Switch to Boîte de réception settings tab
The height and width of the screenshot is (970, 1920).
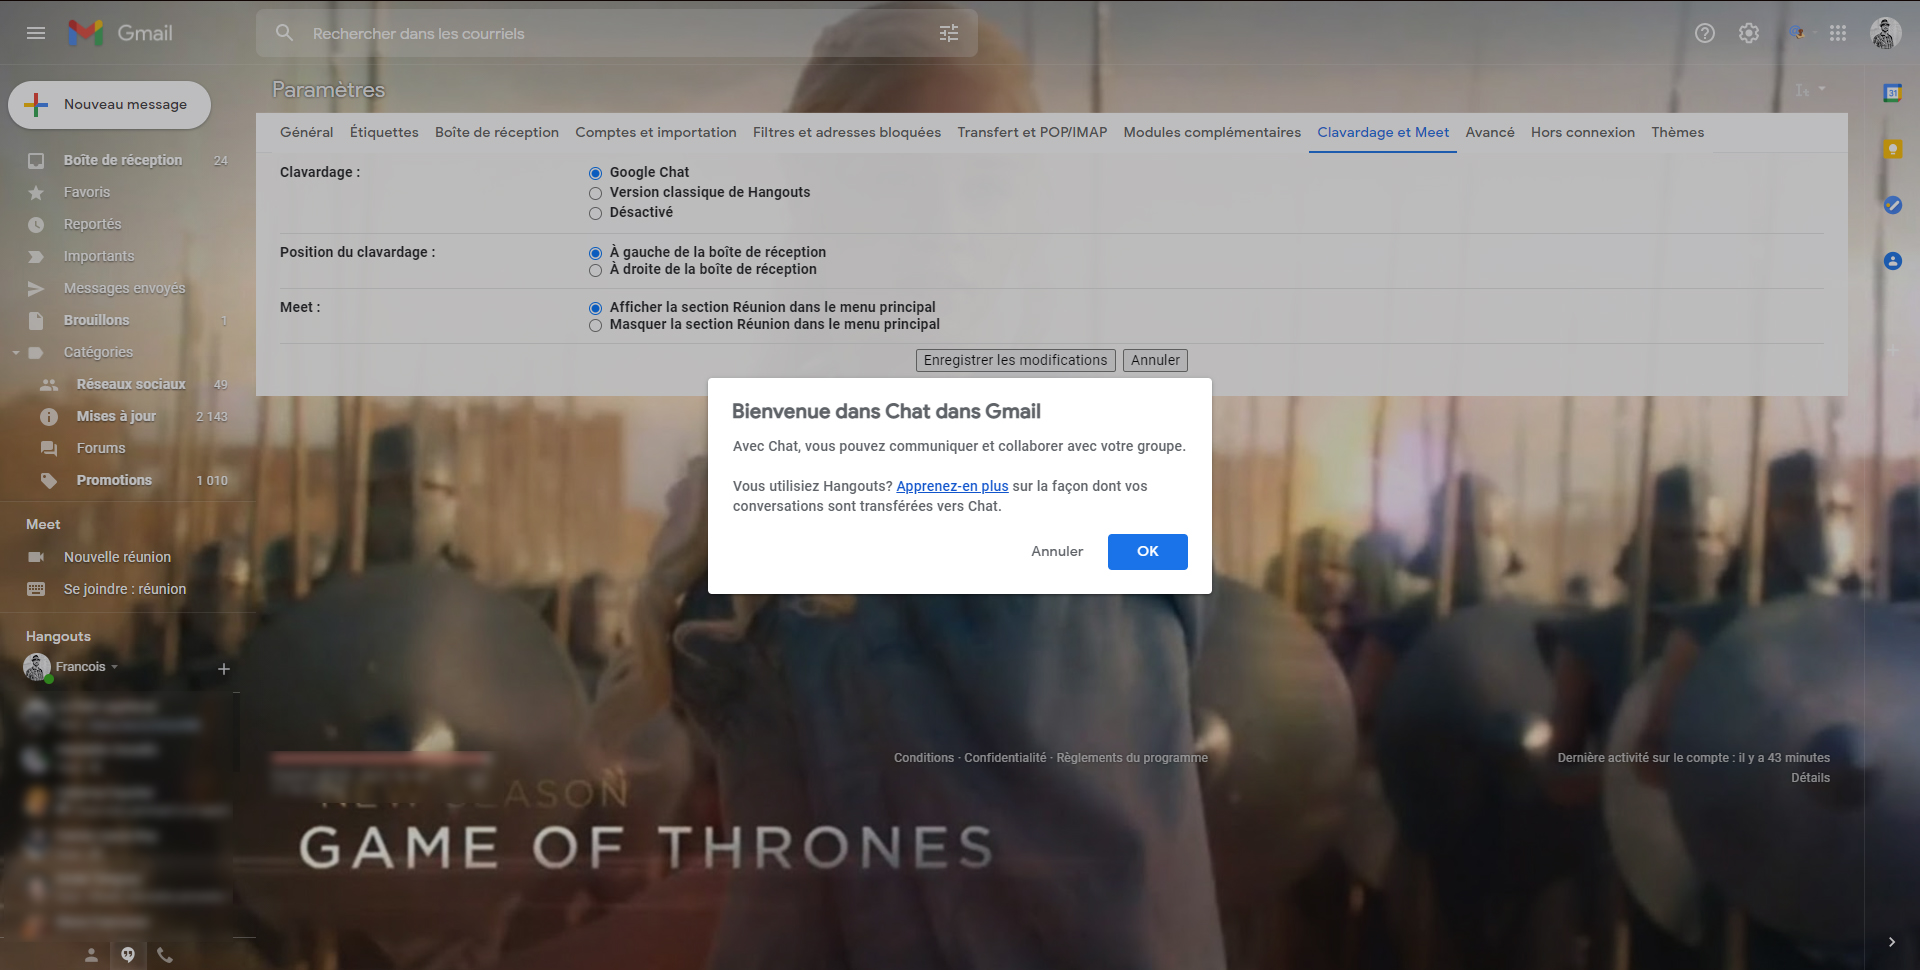tap(497, 132)
